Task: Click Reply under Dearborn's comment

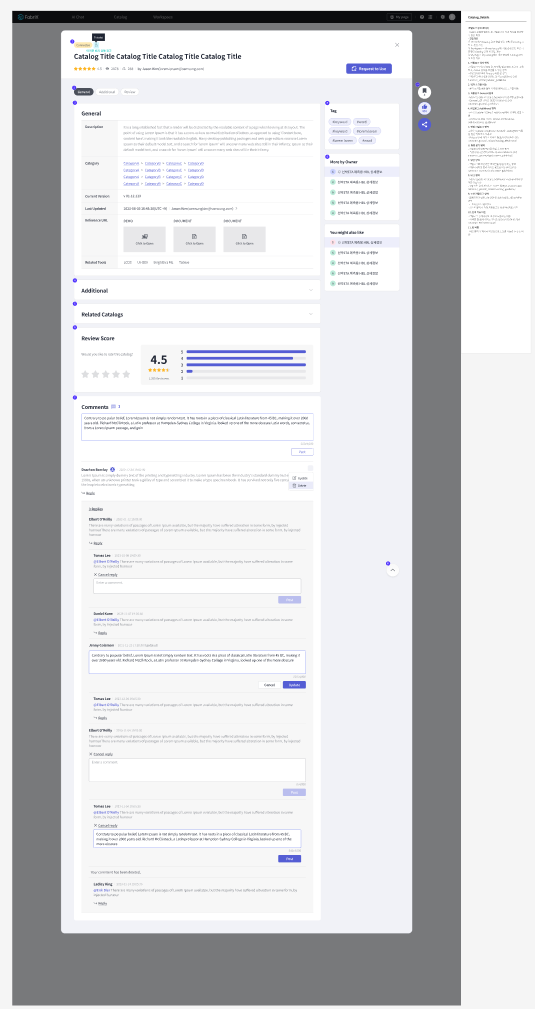Action: [88, 494]
